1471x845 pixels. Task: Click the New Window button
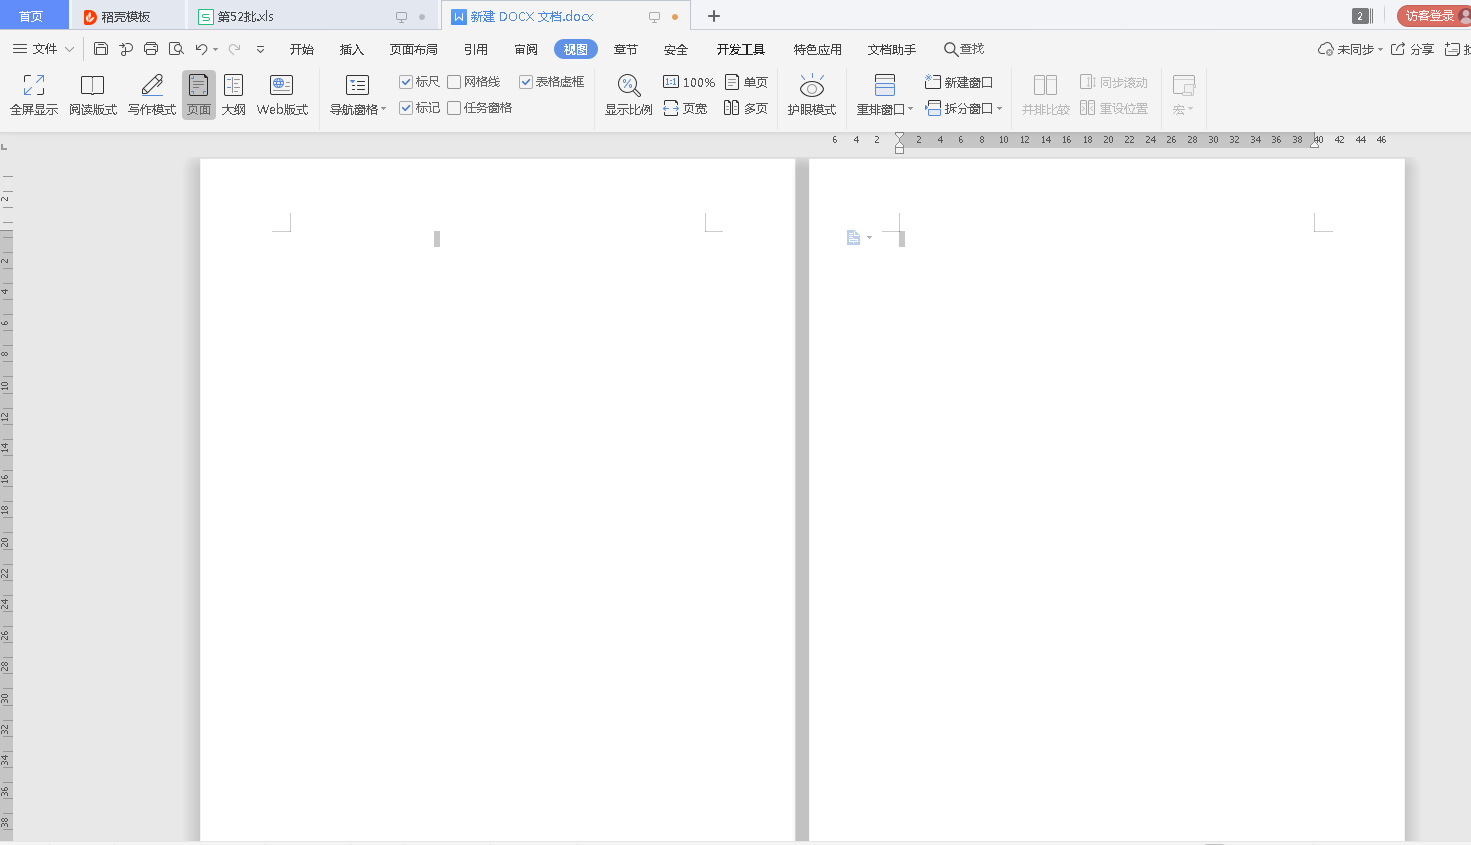coord(958,82)
